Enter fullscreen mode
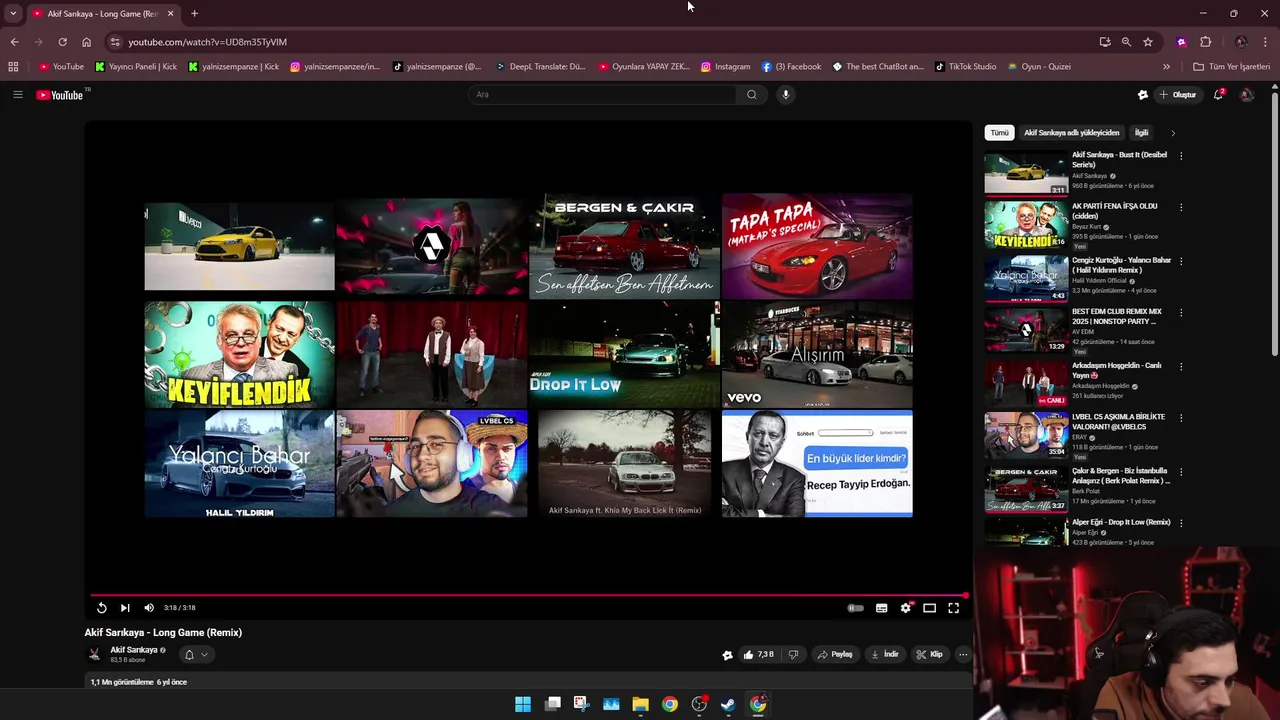This screenshot has width=1280, height=720. (953, 608)
